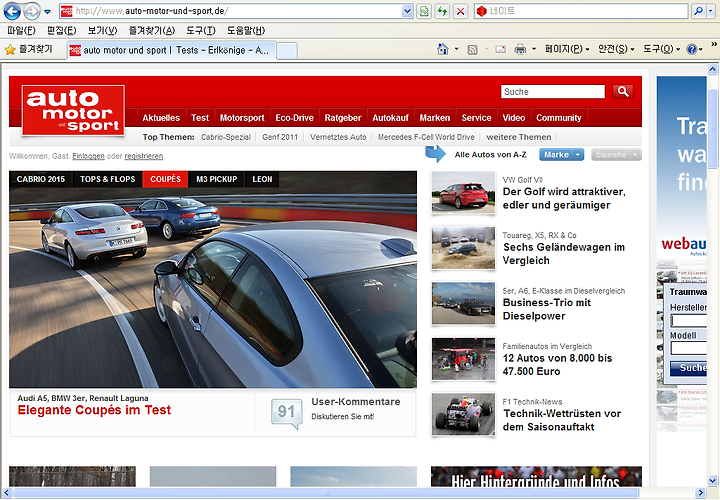Viewport: 720px width, 500px height.
Task: Expand the Print options dropdown arrow
Action: click(x=534, y=49)
